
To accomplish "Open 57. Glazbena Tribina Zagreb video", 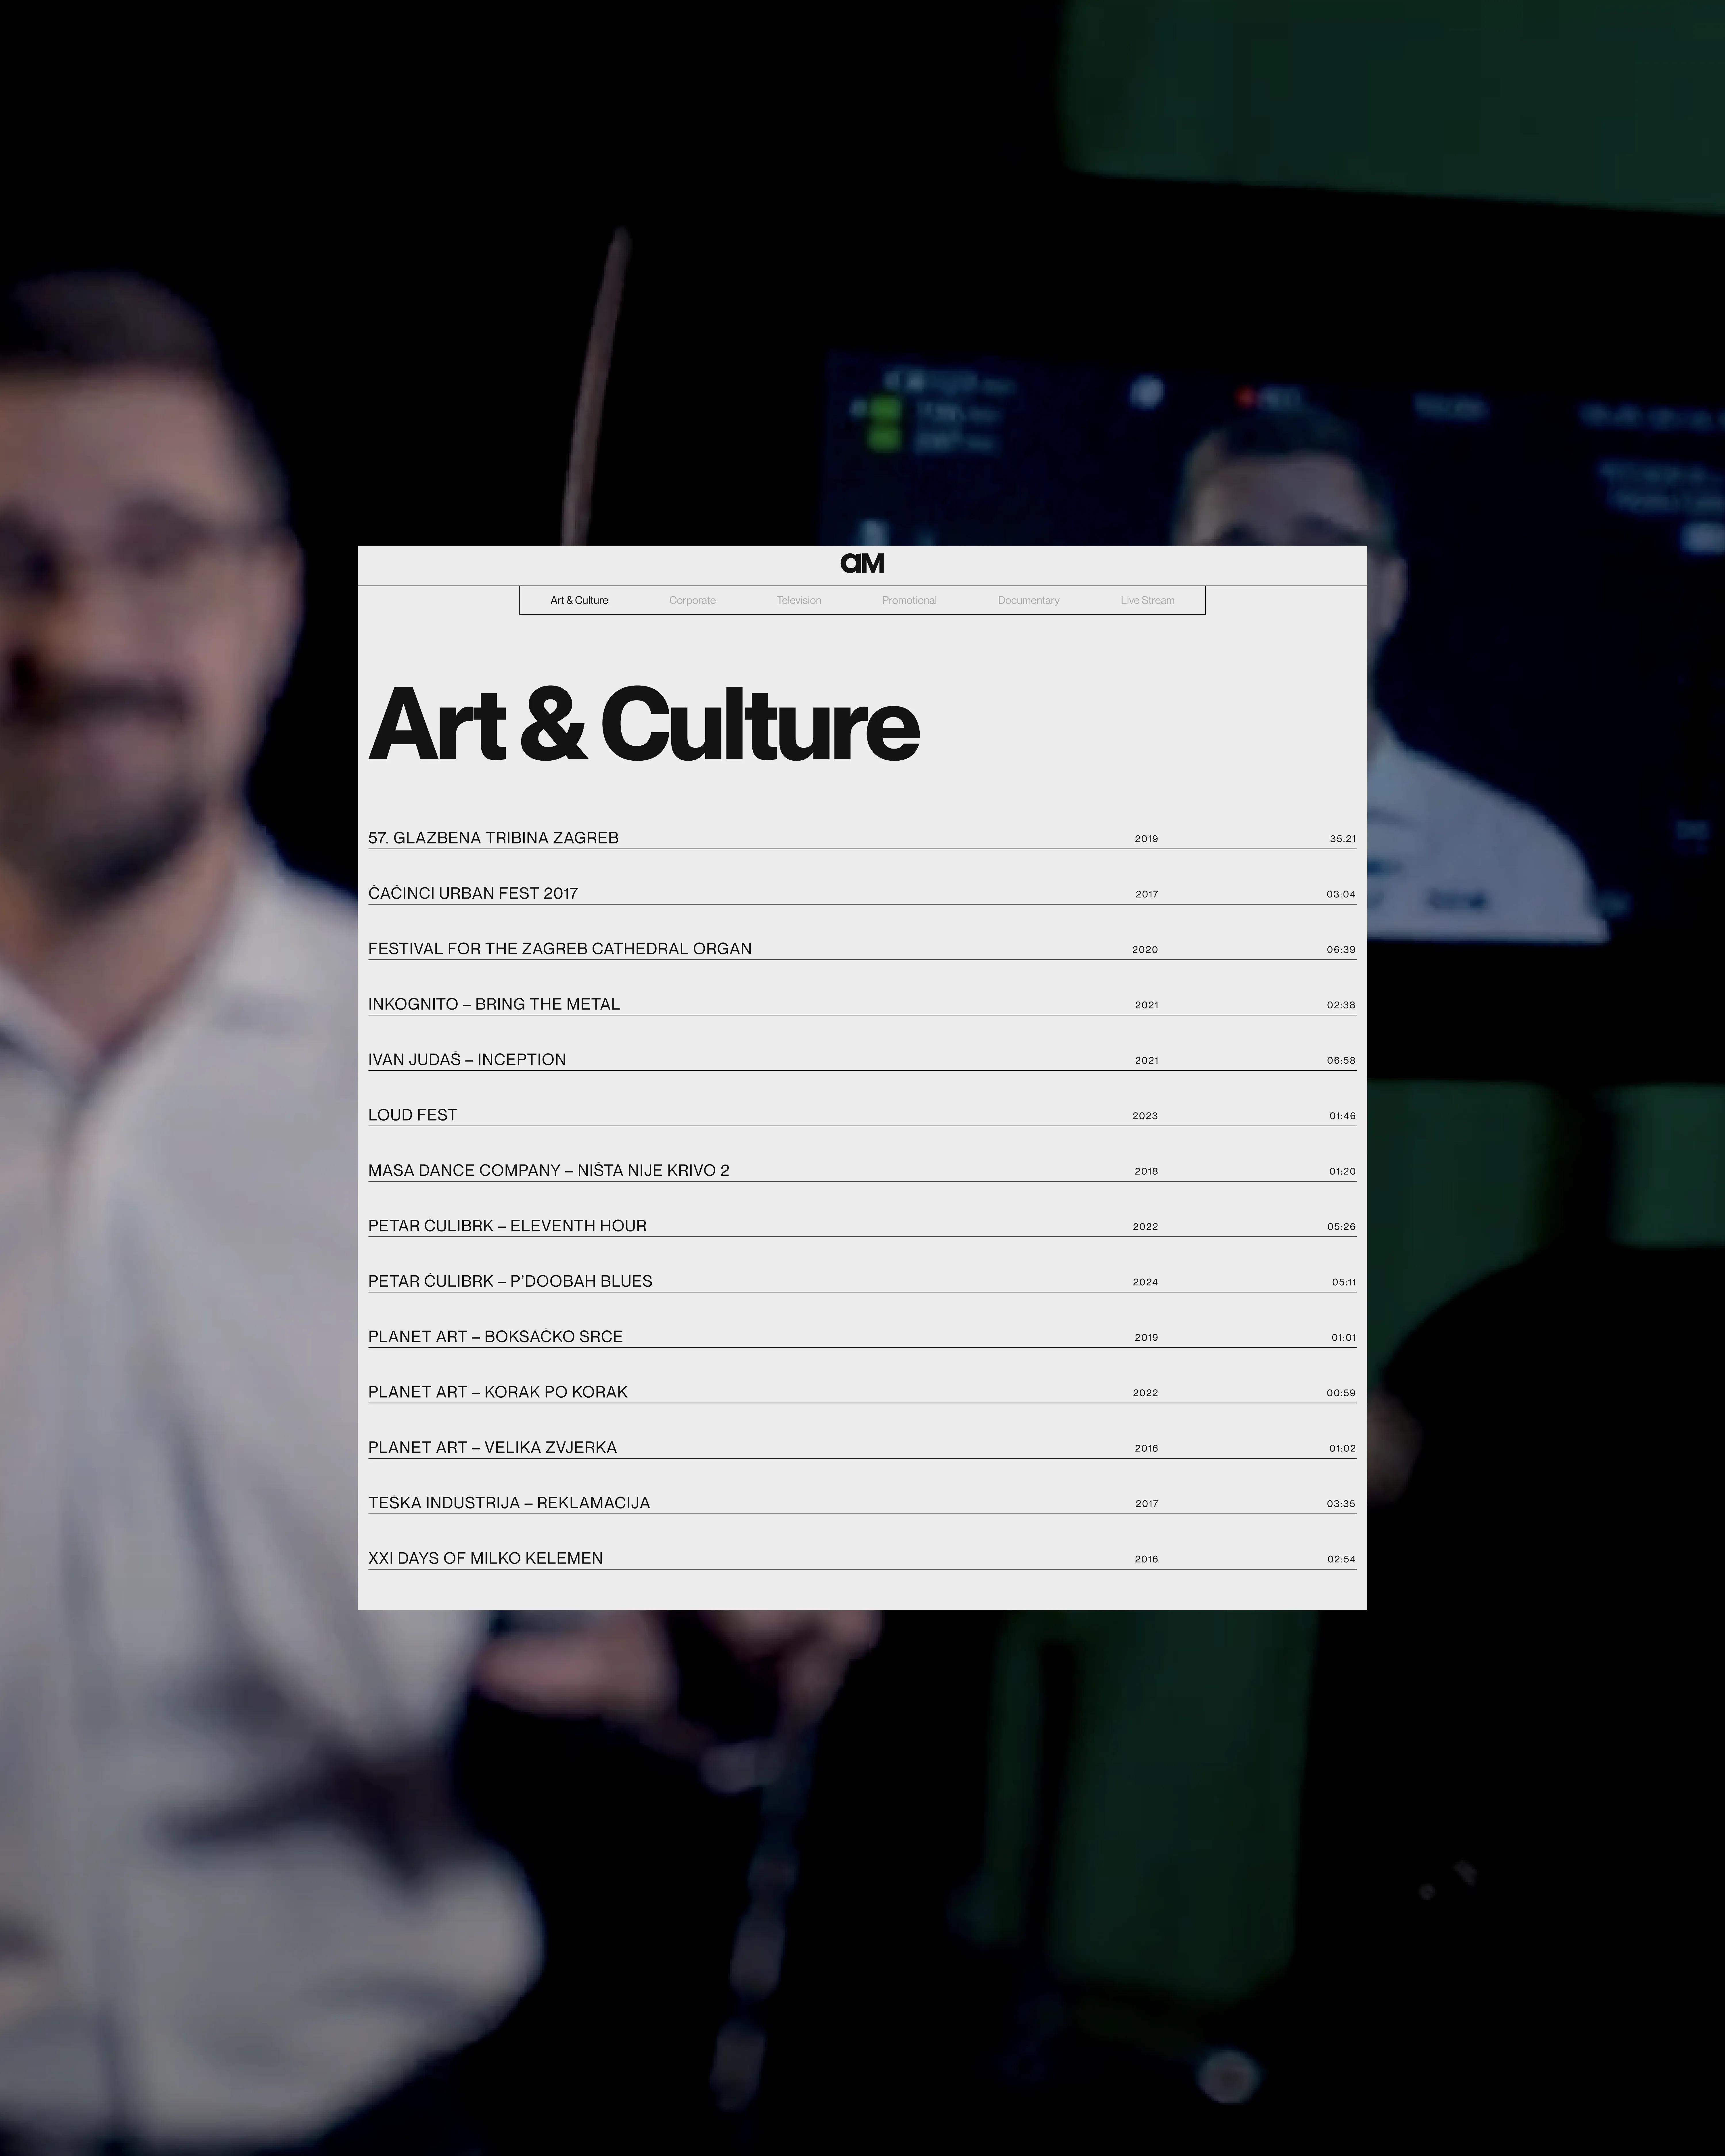I will [862, 838].
